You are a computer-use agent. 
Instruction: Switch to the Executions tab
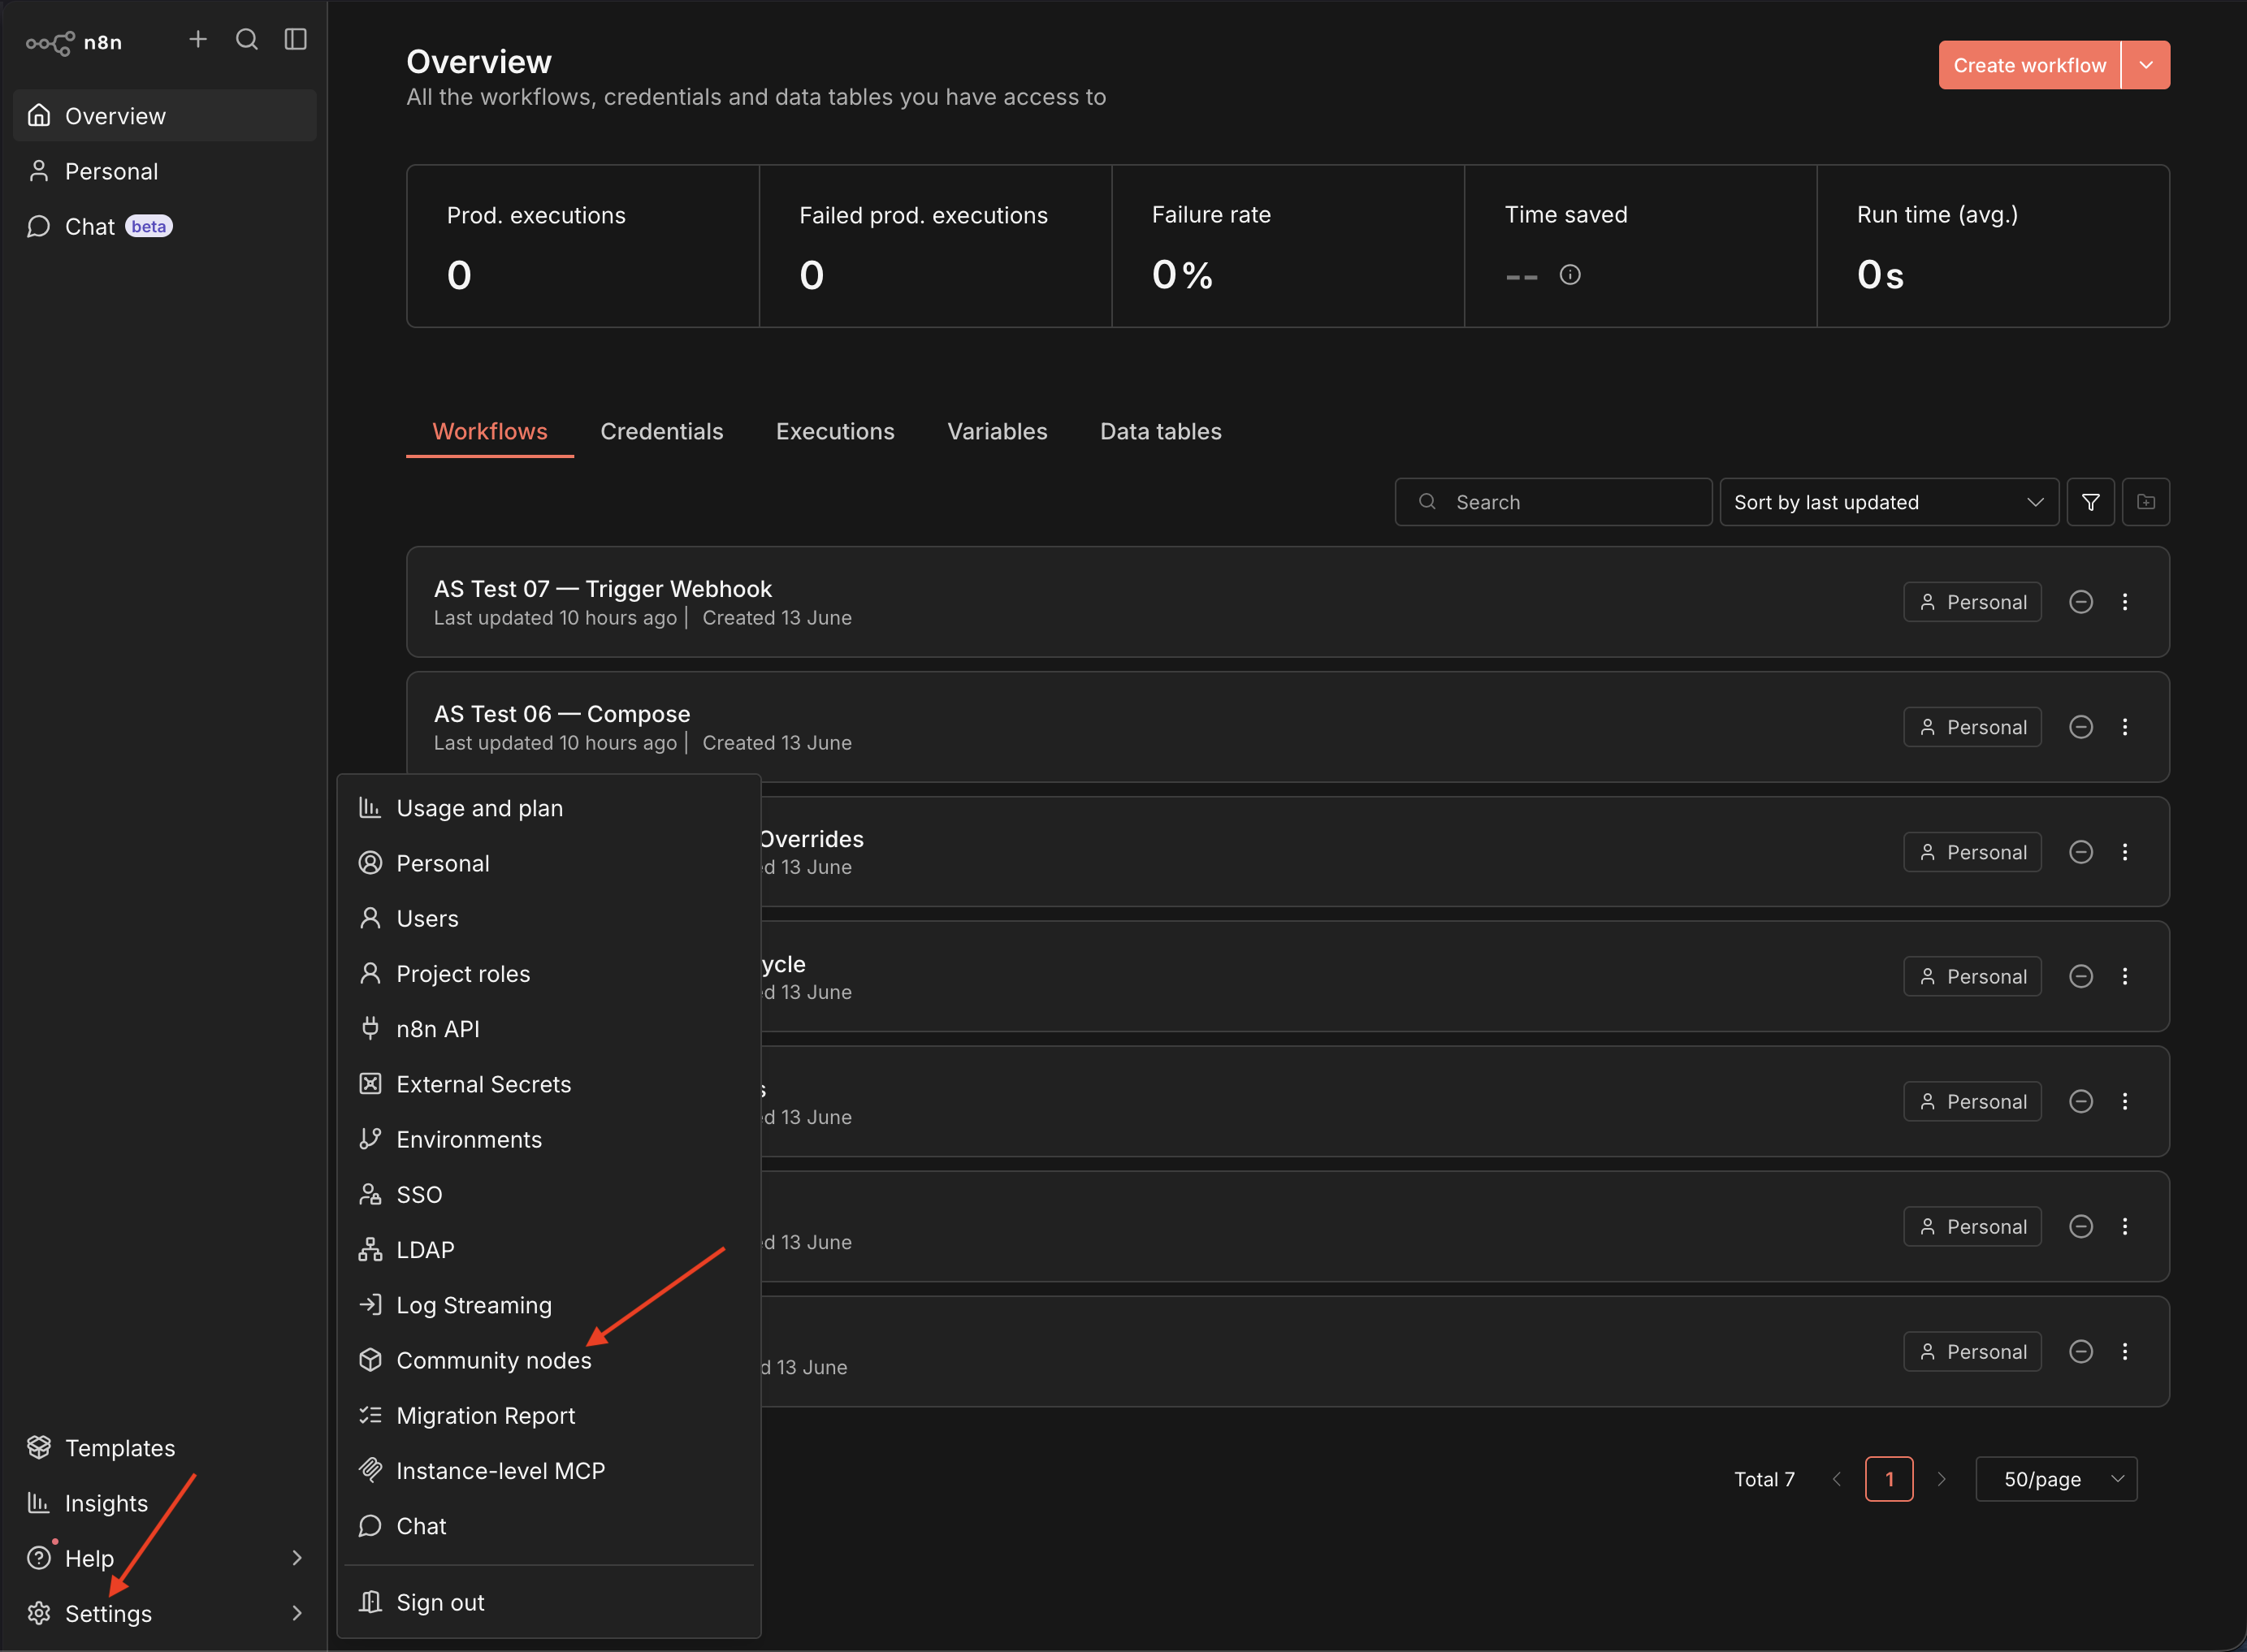835,431
